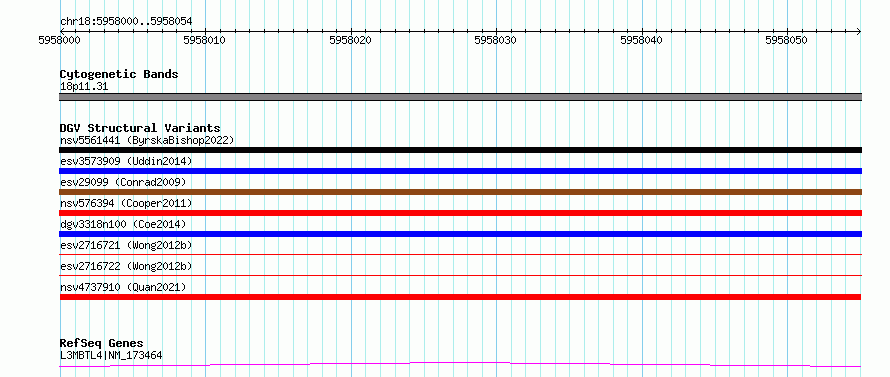This screenshot has width=890, height=377.
Task: Click the red nsv576394 variant bar
Action: tap(460, 213)
